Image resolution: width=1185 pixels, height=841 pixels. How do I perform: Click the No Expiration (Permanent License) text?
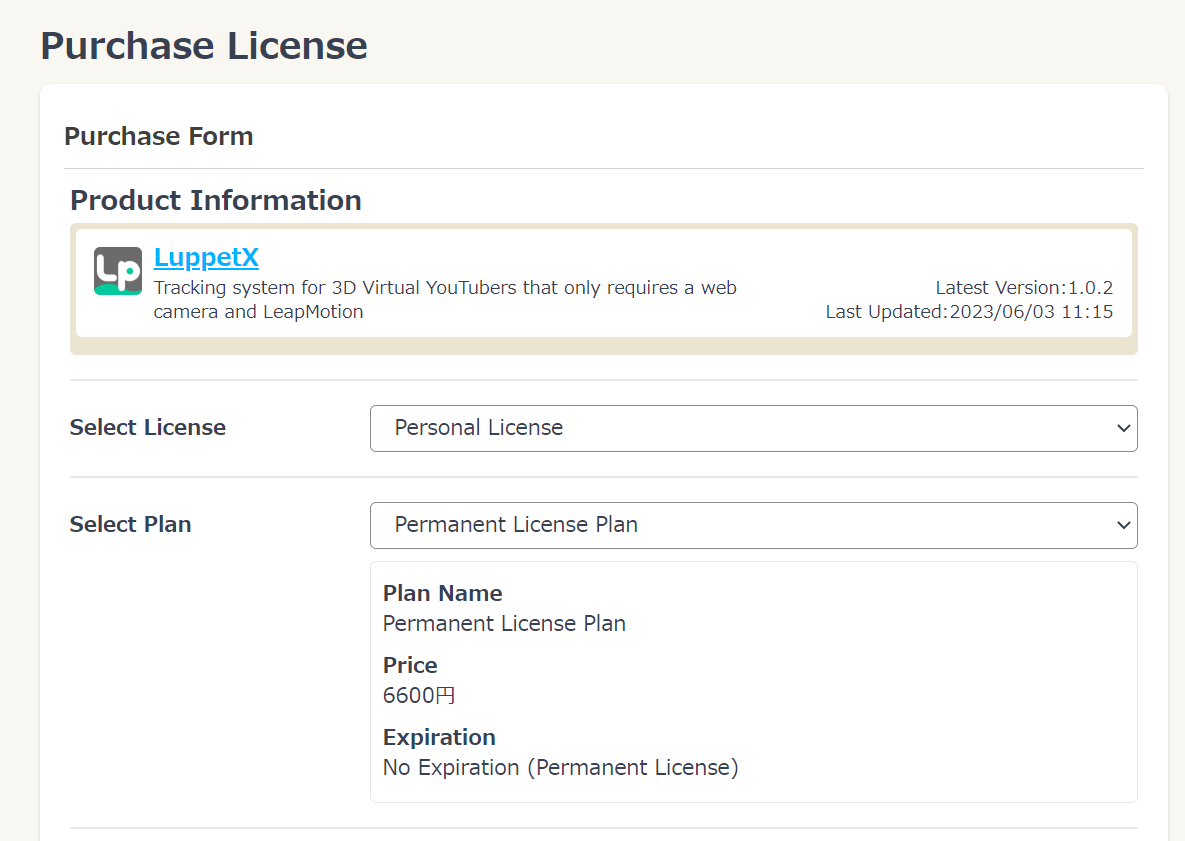(560, 768)
